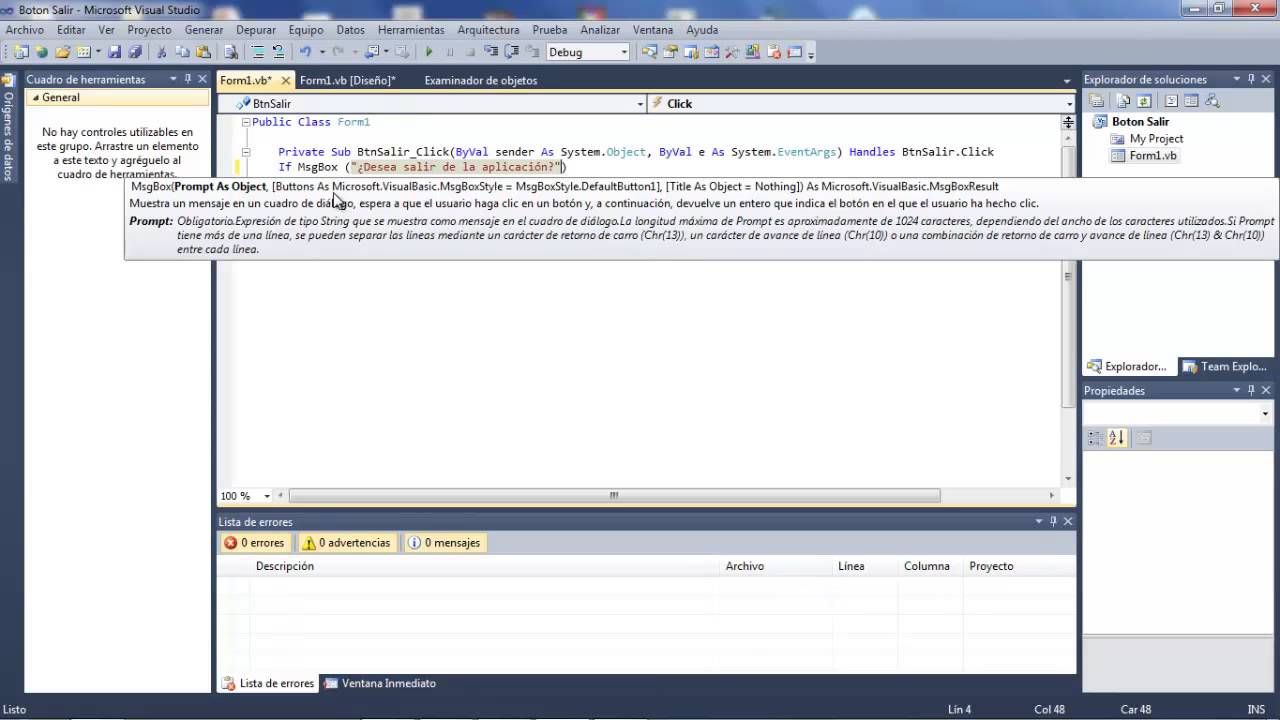Viewport: 1280px width, 720px height.
Task: Click the Save All toolbar icon
Action: coord(135,52)
